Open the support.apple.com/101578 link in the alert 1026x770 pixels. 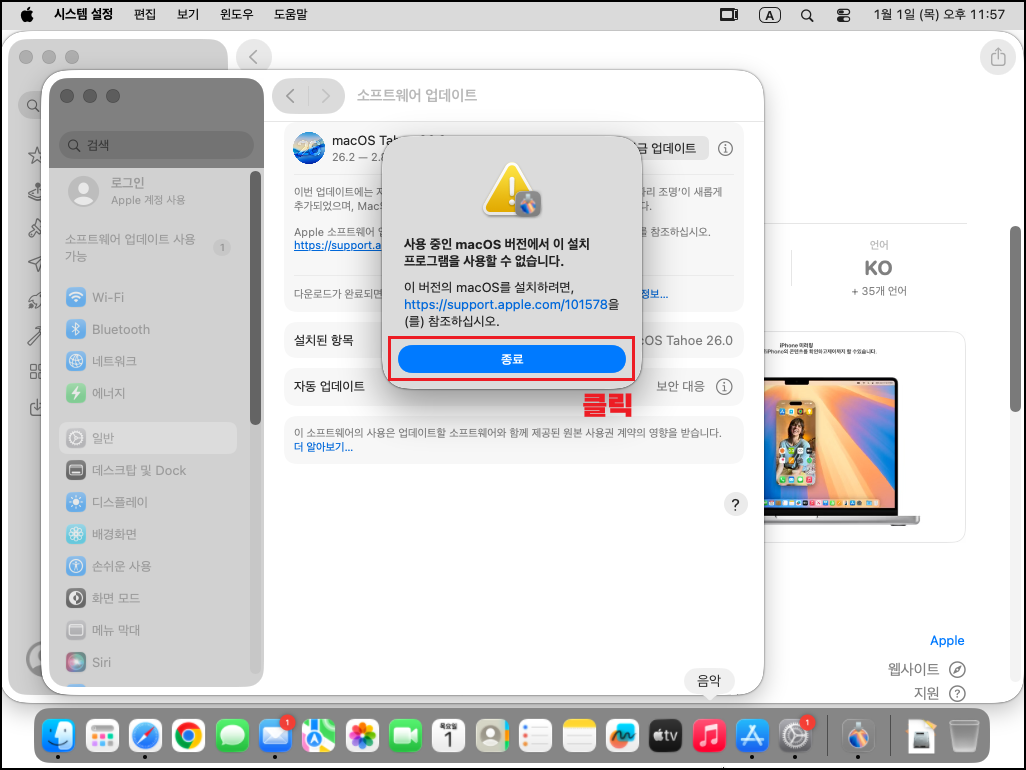(x=506, y=304)
